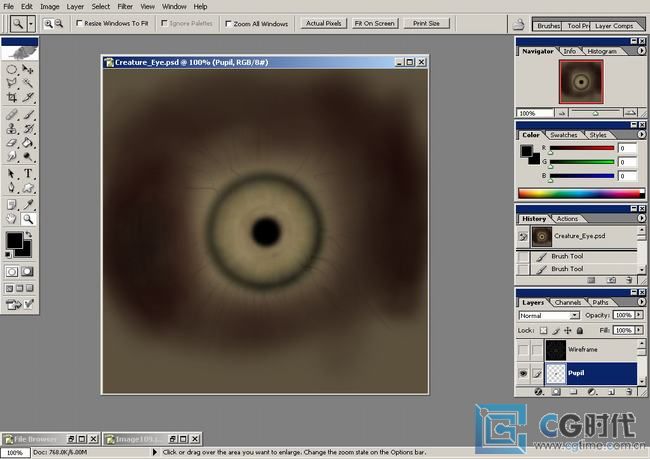Image resolution: width=650 pixels, height=459 pixels.
Task: Select the Custom Shape tool
Action: 28,188
